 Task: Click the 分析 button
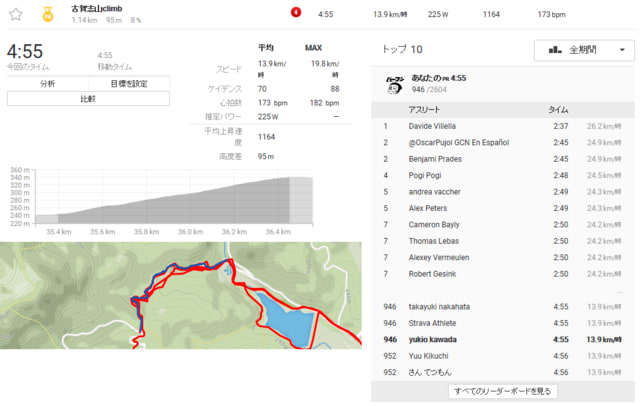tap(48, 84)
